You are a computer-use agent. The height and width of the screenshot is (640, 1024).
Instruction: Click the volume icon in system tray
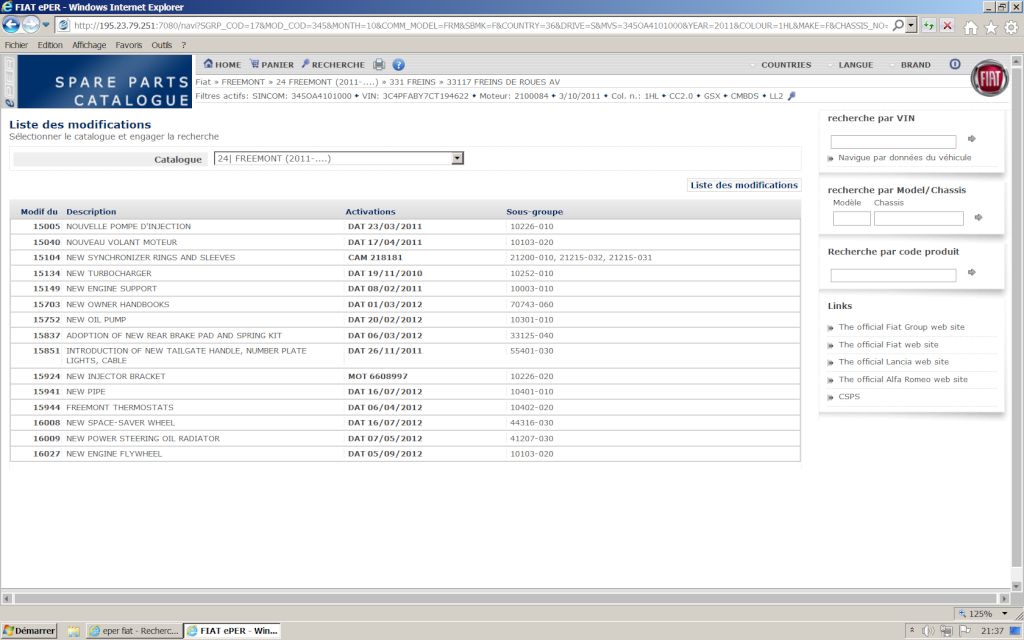tap(928, 631)
